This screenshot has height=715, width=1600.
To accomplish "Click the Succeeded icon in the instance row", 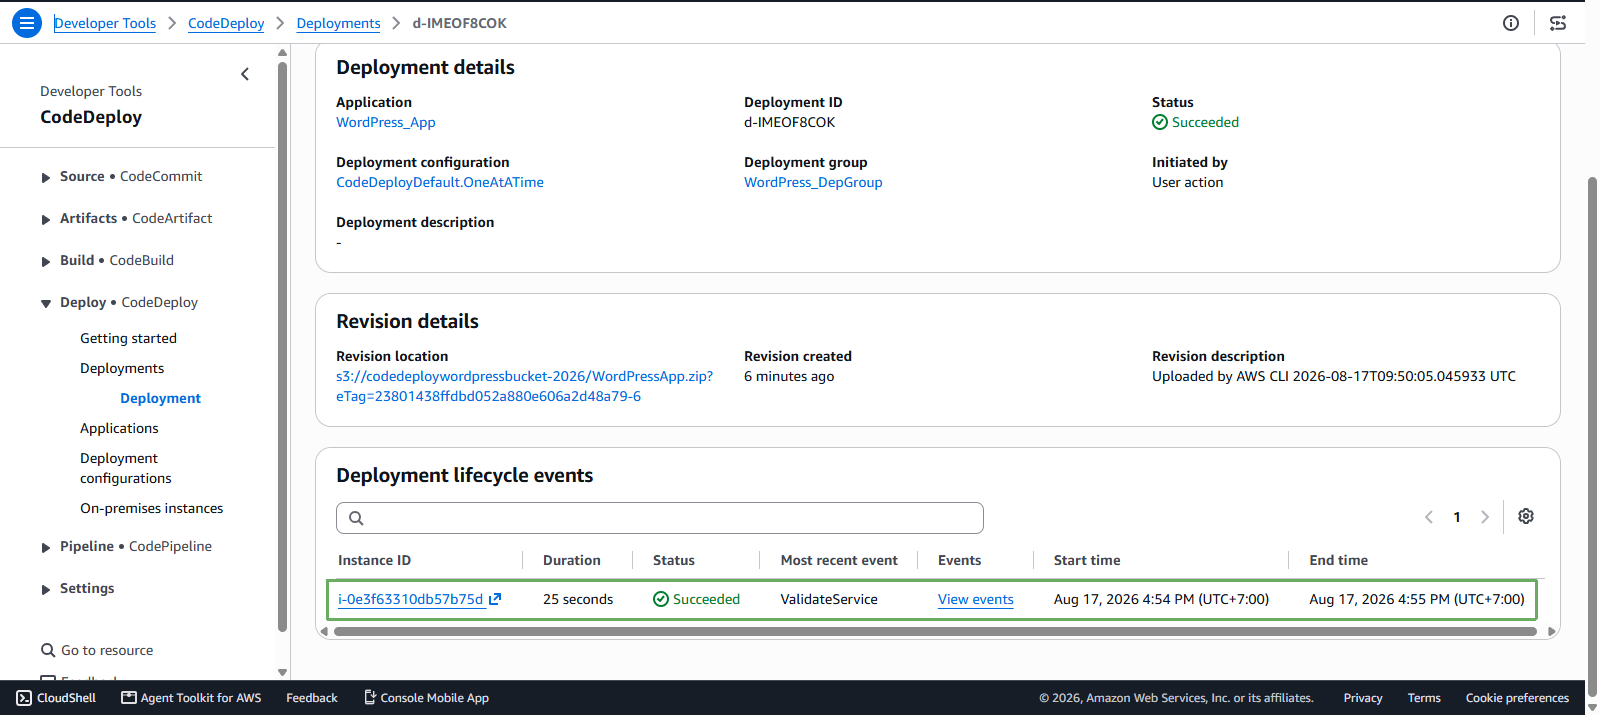I will pyautogui.click(x=661, y=599).
